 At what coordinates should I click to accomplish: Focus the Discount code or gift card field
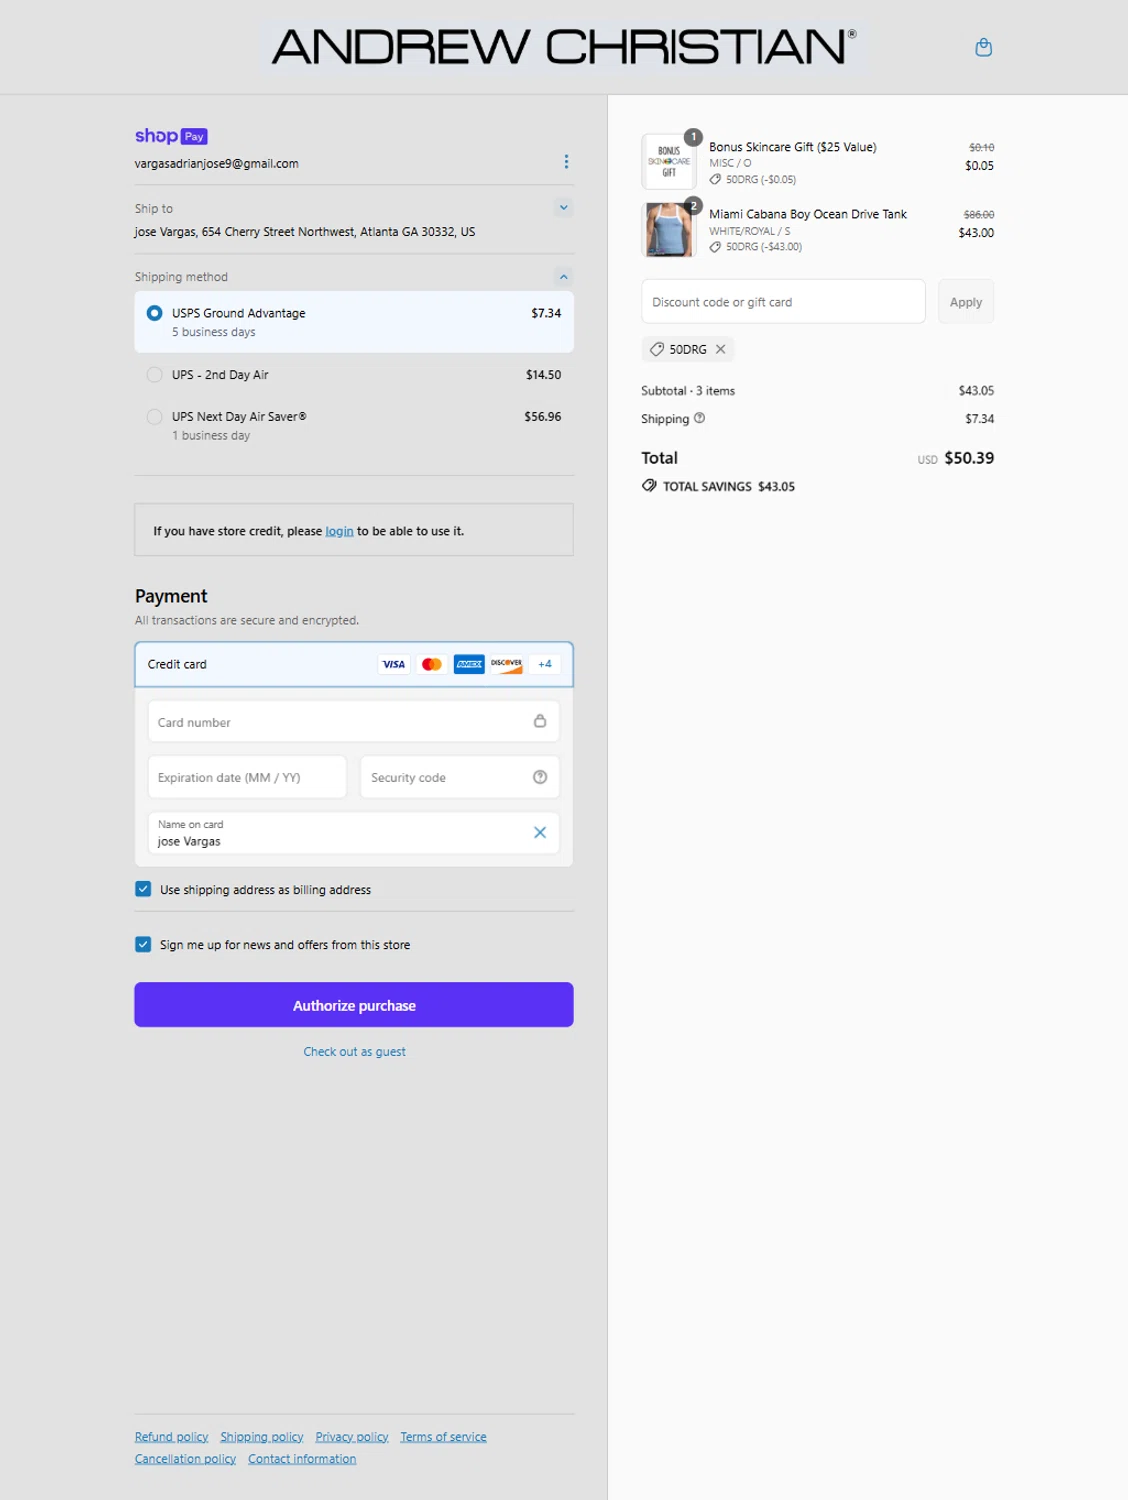[783, 302]
